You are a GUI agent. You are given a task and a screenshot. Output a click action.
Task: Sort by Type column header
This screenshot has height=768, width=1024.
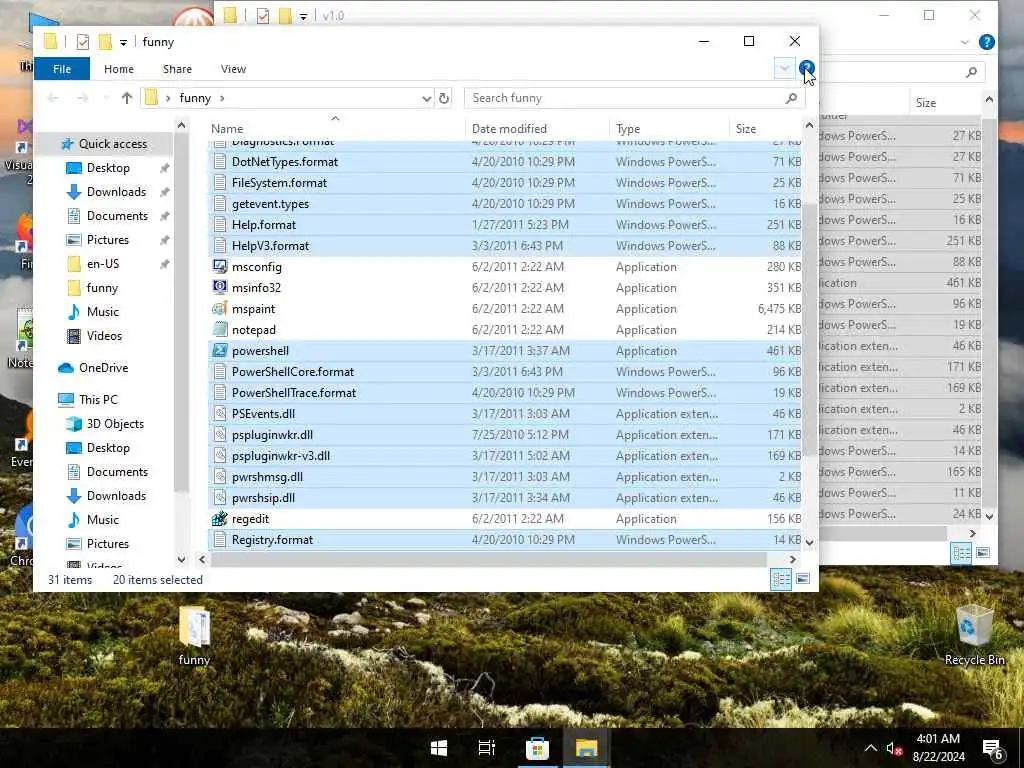(x=669, y=129)
